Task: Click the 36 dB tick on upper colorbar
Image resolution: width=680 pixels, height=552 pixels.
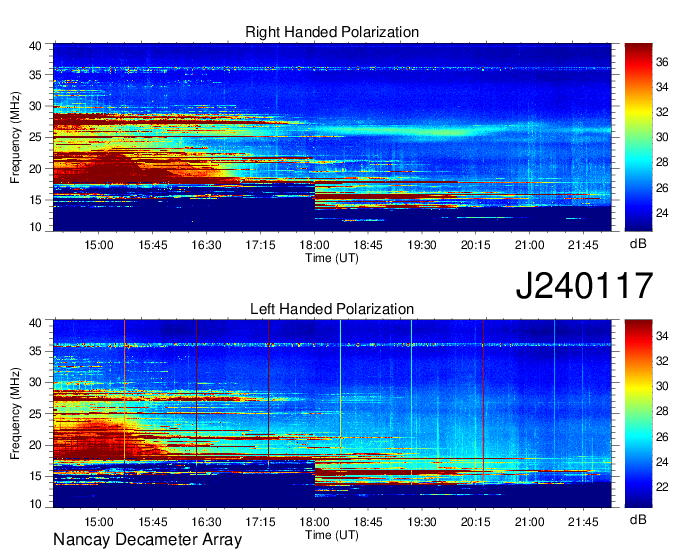Action: point(662,62)
